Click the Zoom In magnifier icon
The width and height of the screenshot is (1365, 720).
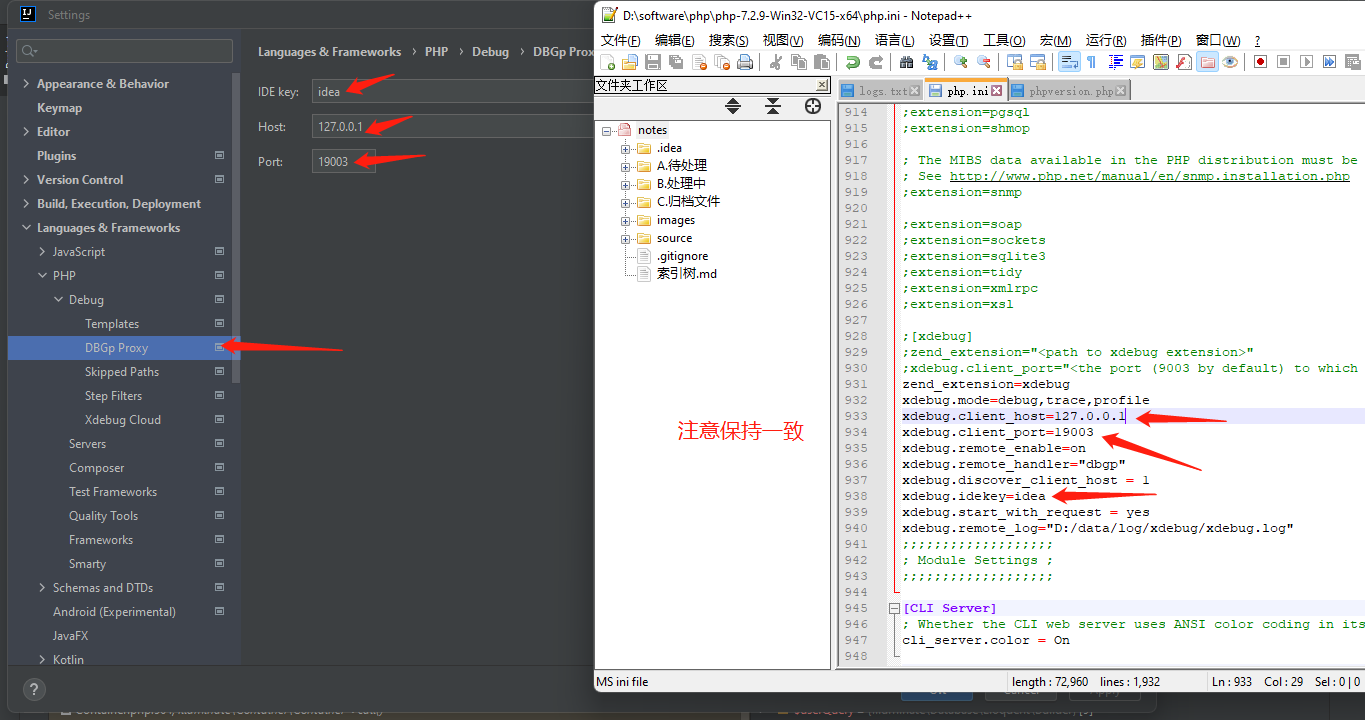coord(960,62)
